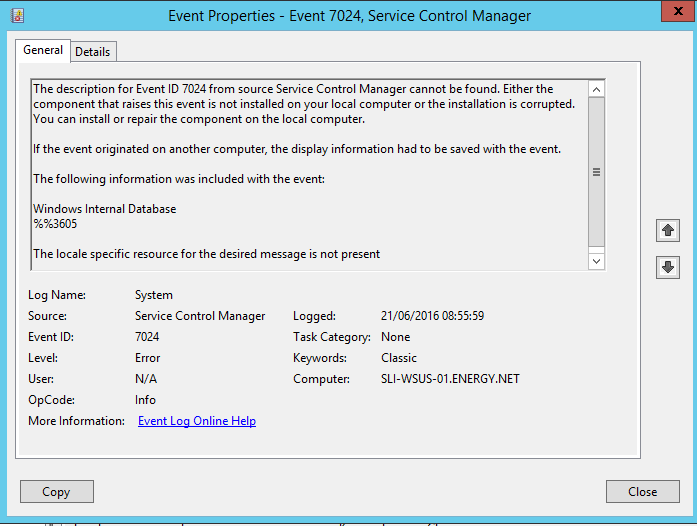Copy the event details
The width and height of the screenshot is (697, 526).
56,491
